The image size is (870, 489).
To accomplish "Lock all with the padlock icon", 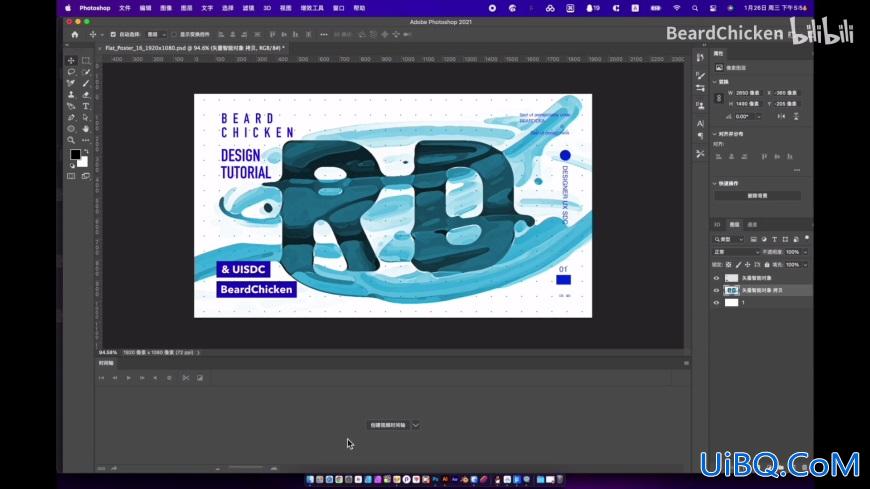I will (767, 265).
